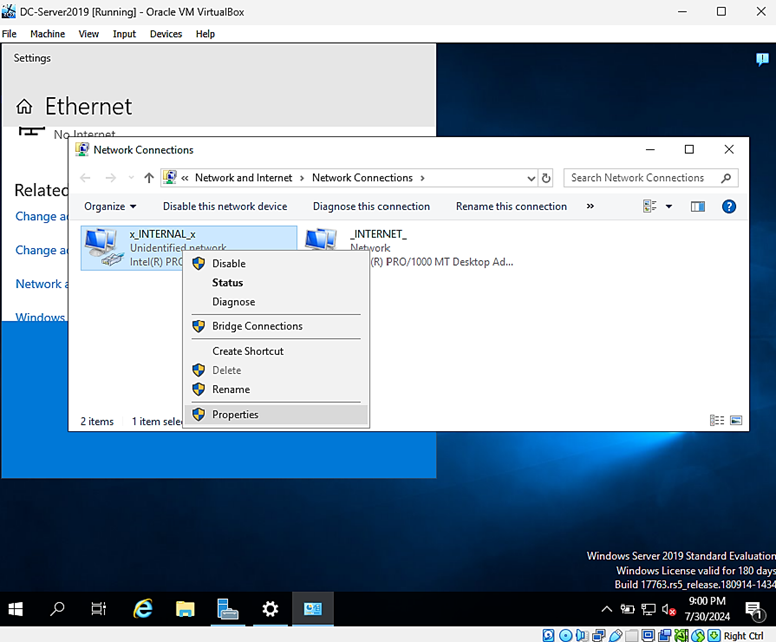This screenshot has height=642, width=776.
Task: Click Properties in the context menu
Action: (235, 415)
